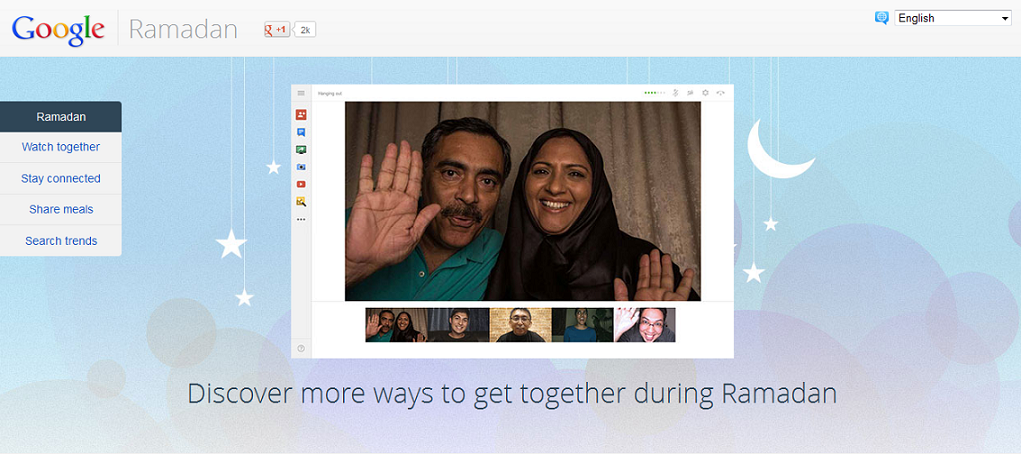Viewport: 1021px width, 454px height.
Task: Click the Google +1 button
Action: pyautogui.click(x=276, y=30)
